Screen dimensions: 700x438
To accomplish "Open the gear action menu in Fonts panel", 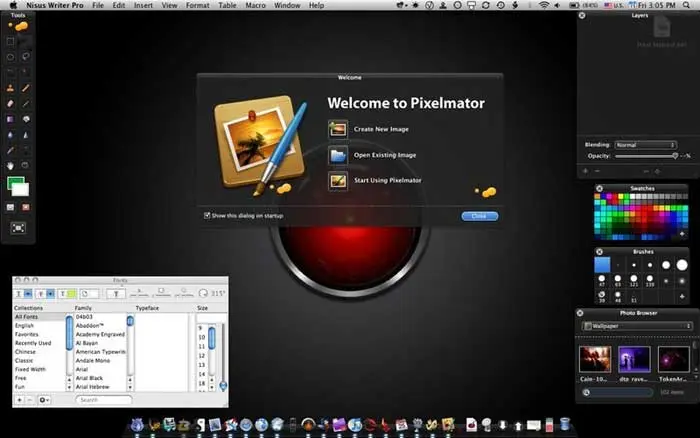I will [44, 400].
